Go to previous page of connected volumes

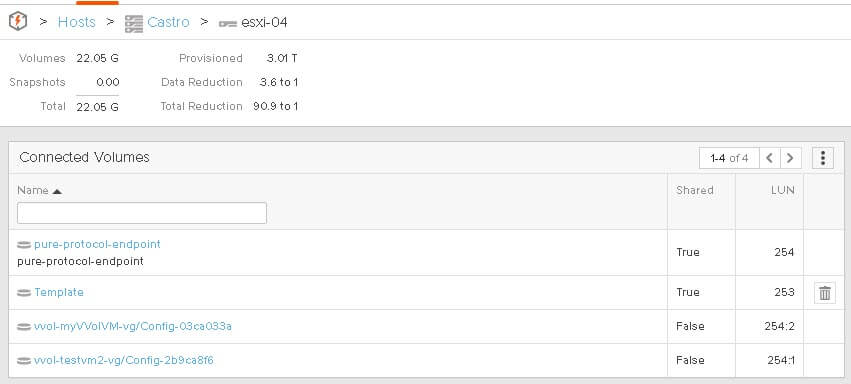pyautogui.click(x=770, y=158)
